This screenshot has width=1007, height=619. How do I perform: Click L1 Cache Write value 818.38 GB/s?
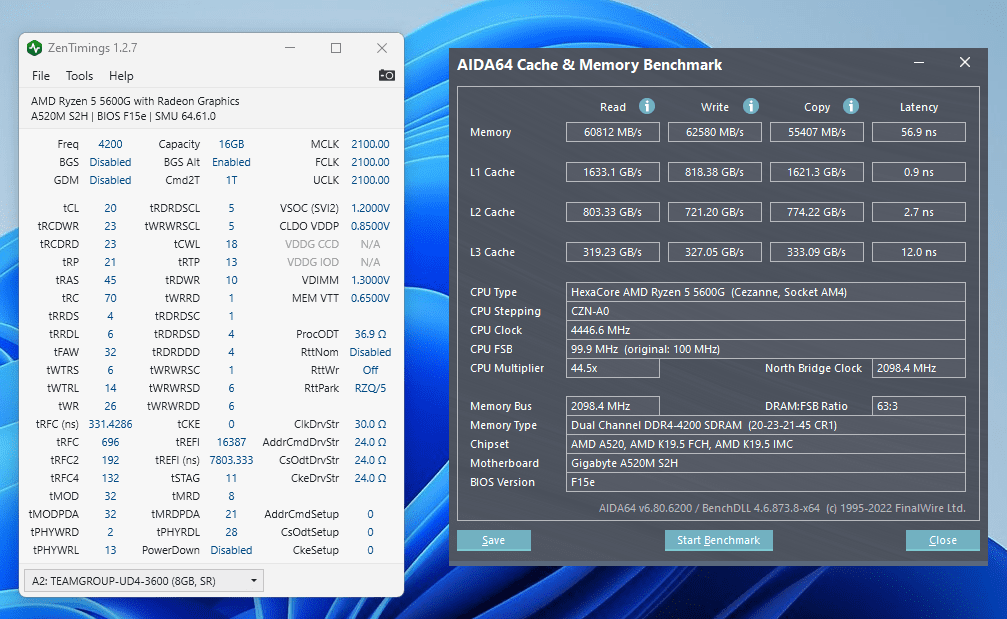click(715, 172)
